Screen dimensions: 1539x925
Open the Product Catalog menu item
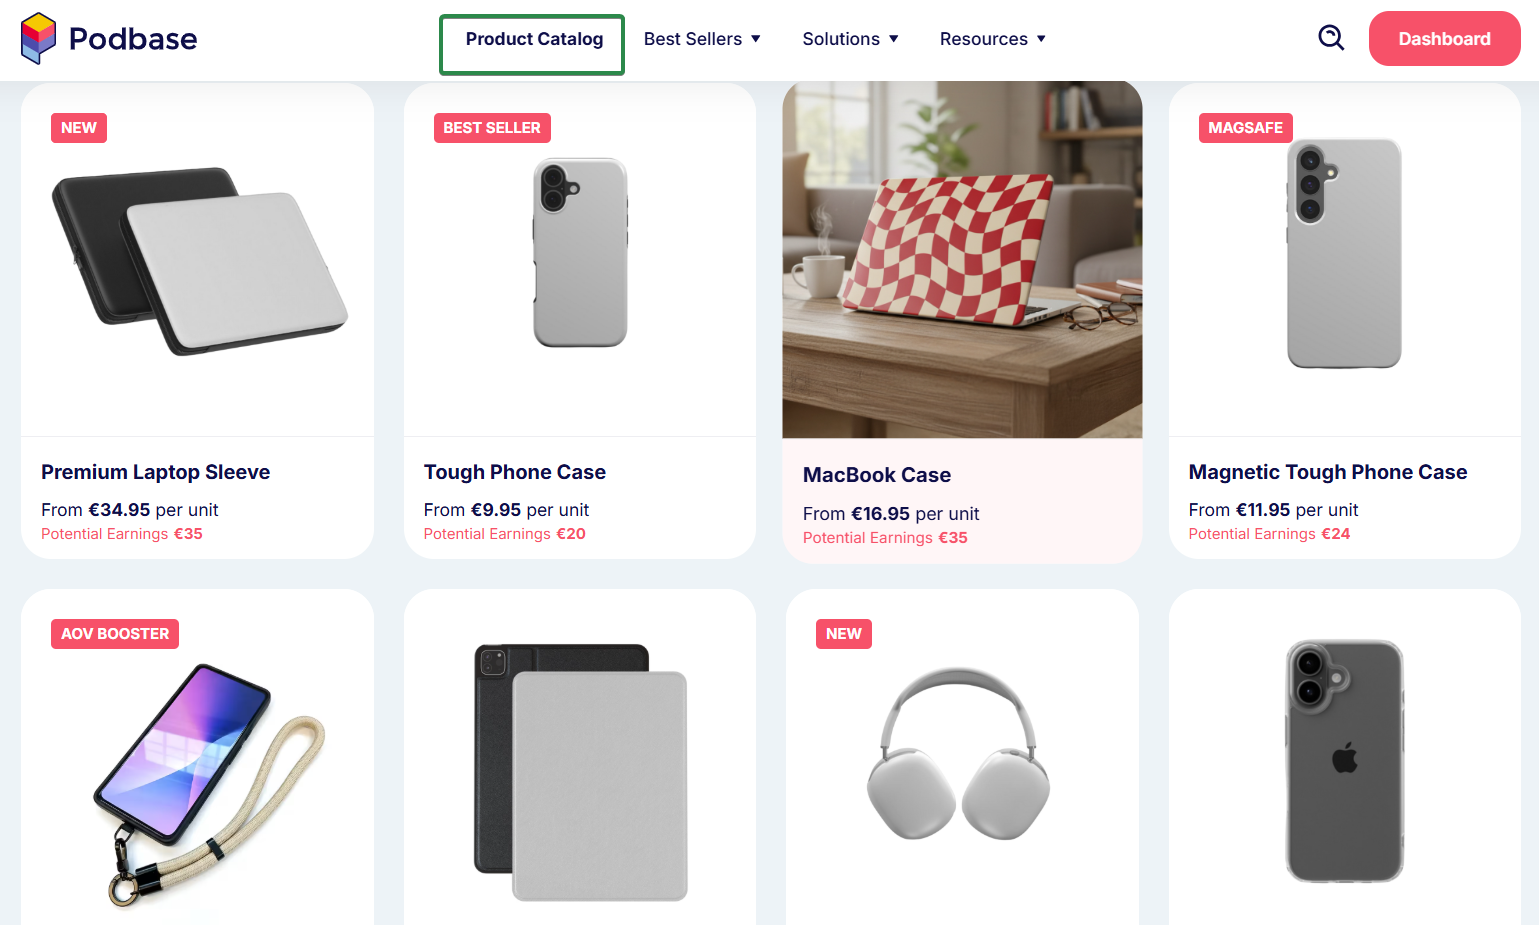(533, 39)
